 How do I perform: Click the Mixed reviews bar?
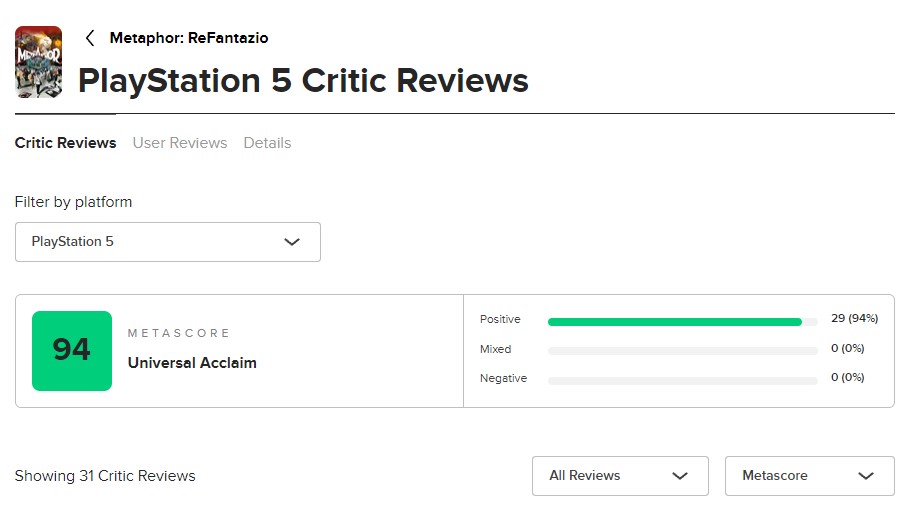tap(682, 351)
